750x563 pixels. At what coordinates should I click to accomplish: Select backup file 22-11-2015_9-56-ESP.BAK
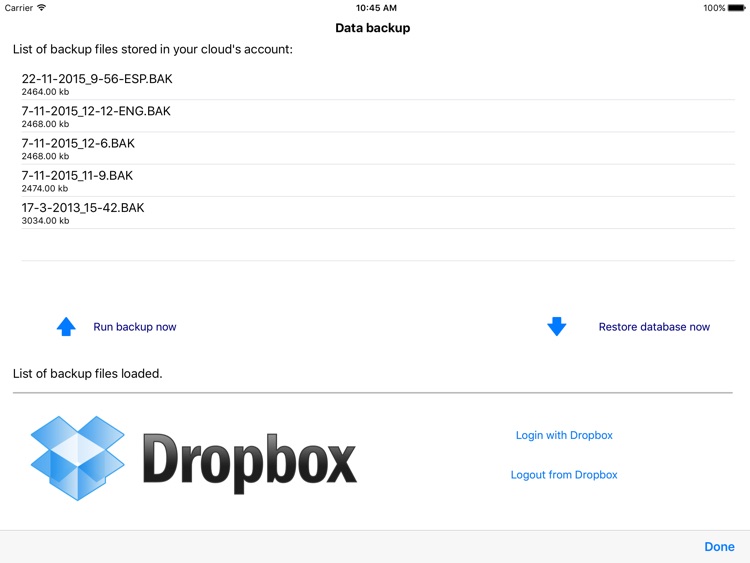378,84
